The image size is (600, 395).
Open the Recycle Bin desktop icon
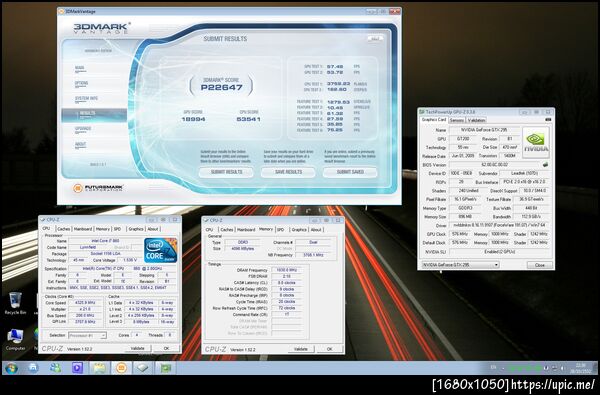point(15,303)
